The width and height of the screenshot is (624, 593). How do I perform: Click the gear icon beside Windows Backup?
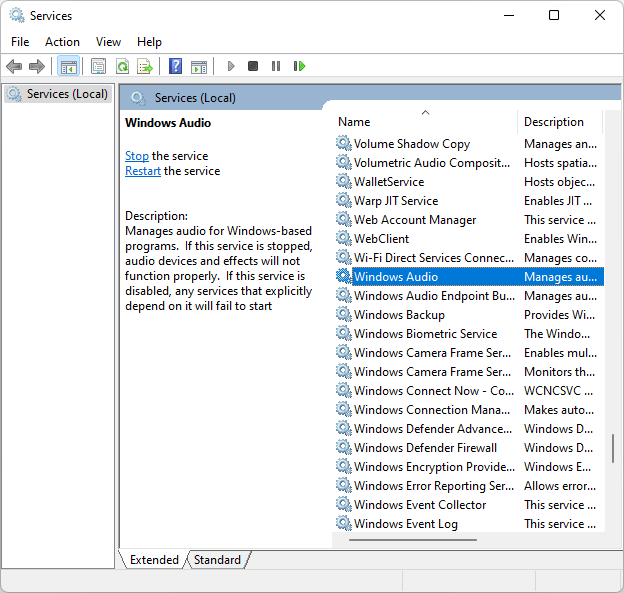click(344, 314)
